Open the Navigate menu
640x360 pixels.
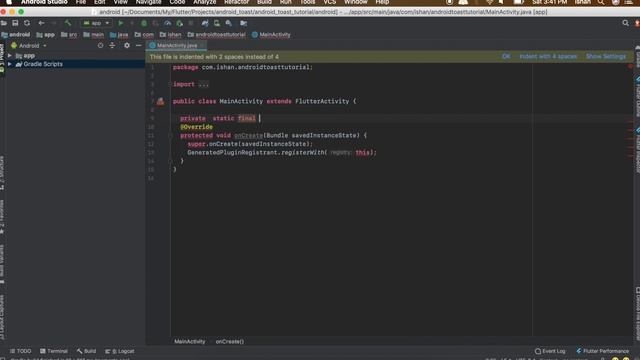pos(149,2)
